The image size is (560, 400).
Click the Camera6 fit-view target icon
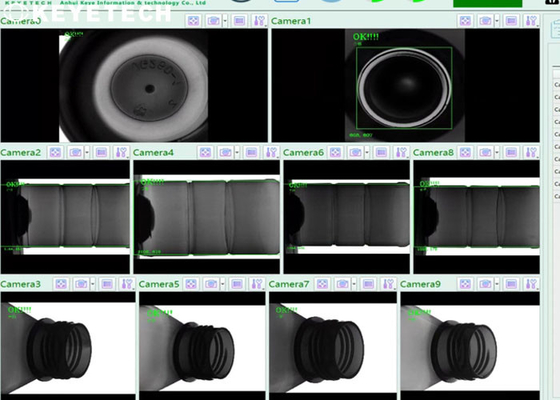point(335,152)
